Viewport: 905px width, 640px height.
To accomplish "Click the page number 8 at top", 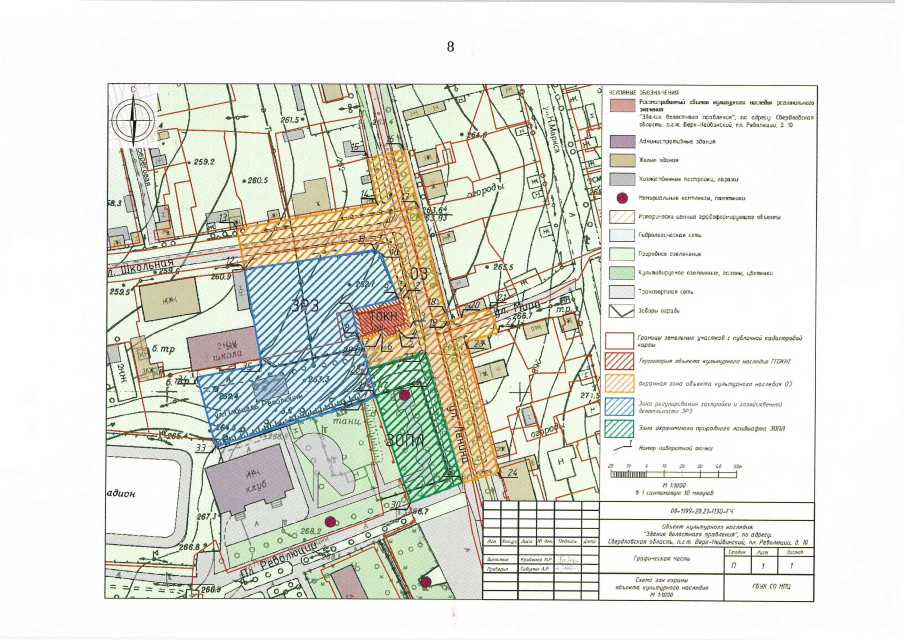I will tap(451, 46).
